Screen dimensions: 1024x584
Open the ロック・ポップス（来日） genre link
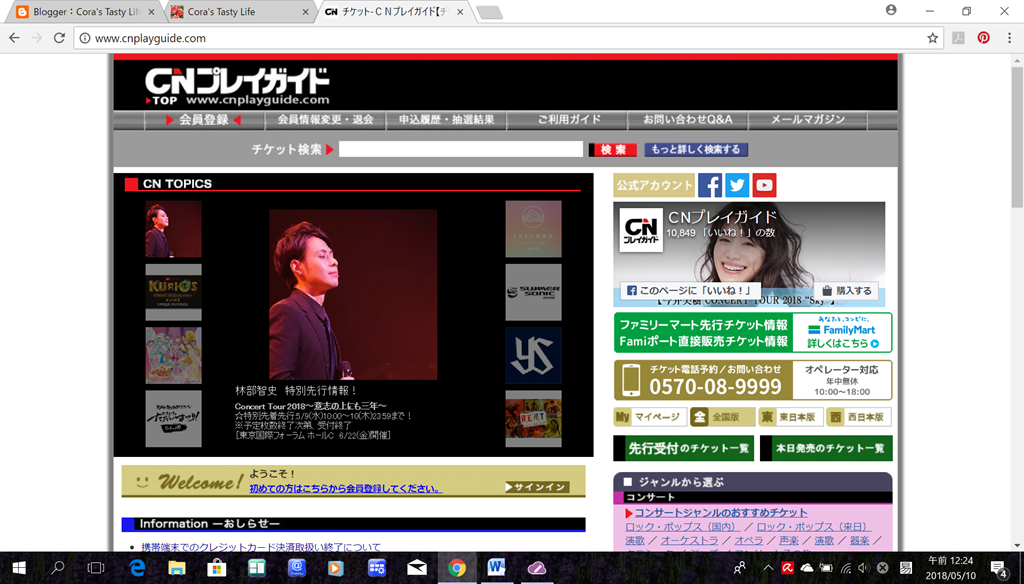813,527
